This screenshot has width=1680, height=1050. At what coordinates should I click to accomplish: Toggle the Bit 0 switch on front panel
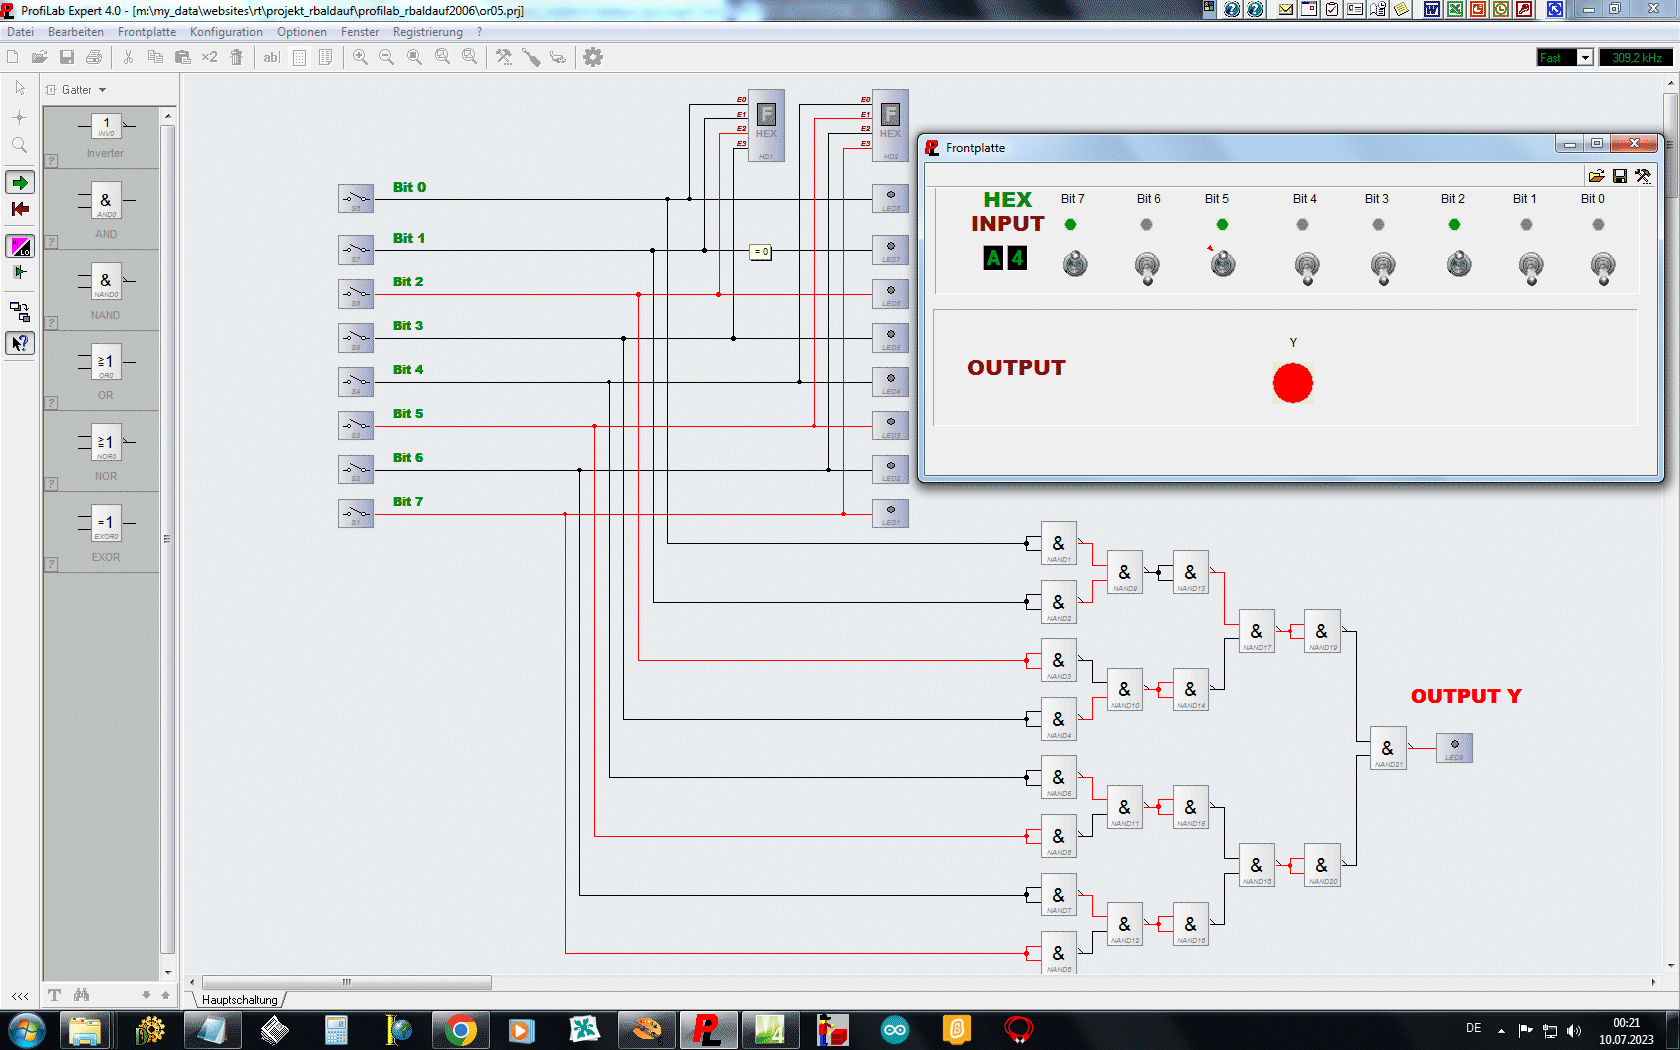(1602, 267)
